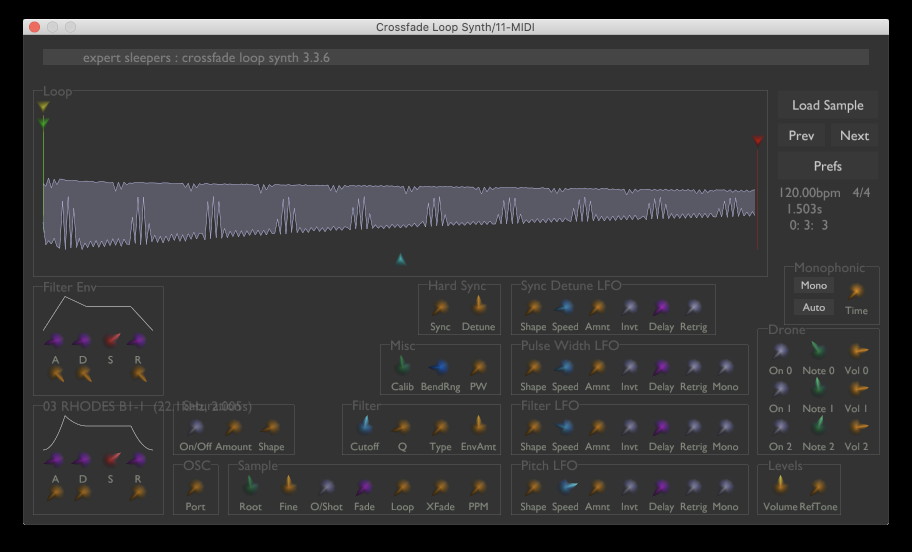912x552 pixels.
Task: Click the Sync Detune LFO Shape knob
Action: click(x=533, y=307)
